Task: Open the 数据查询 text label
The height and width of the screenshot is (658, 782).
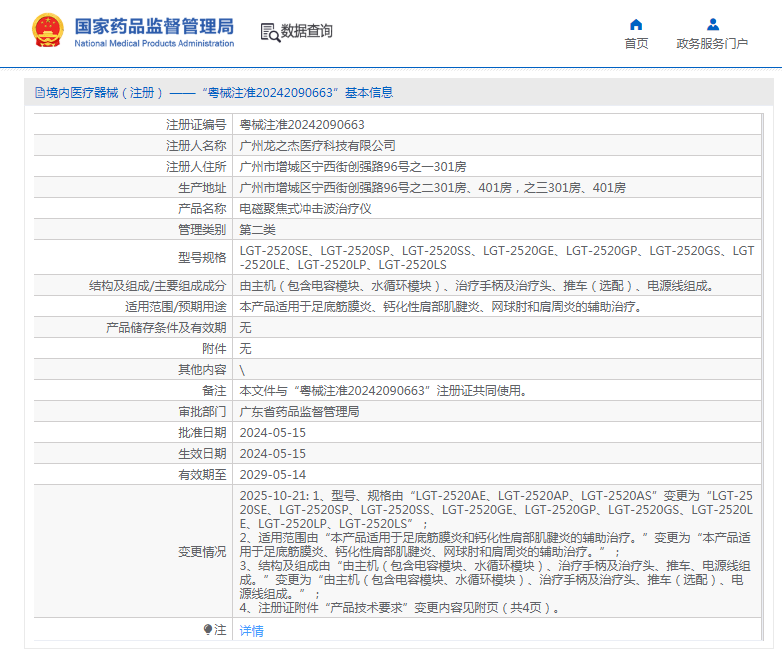Action: click(307, 31)
